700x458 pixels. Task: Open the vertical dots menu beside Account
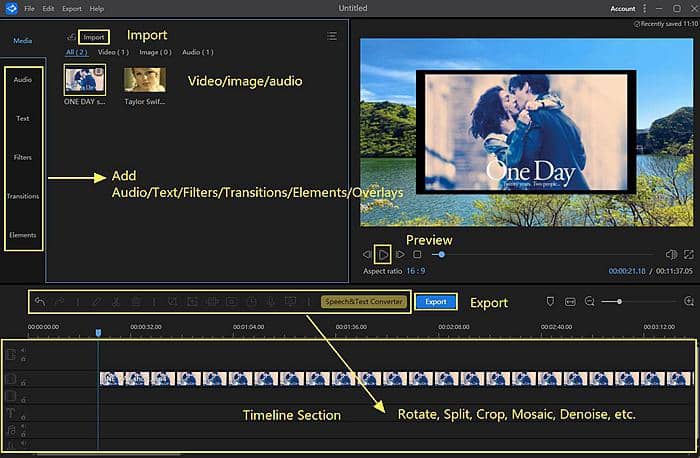click(644, 8)
